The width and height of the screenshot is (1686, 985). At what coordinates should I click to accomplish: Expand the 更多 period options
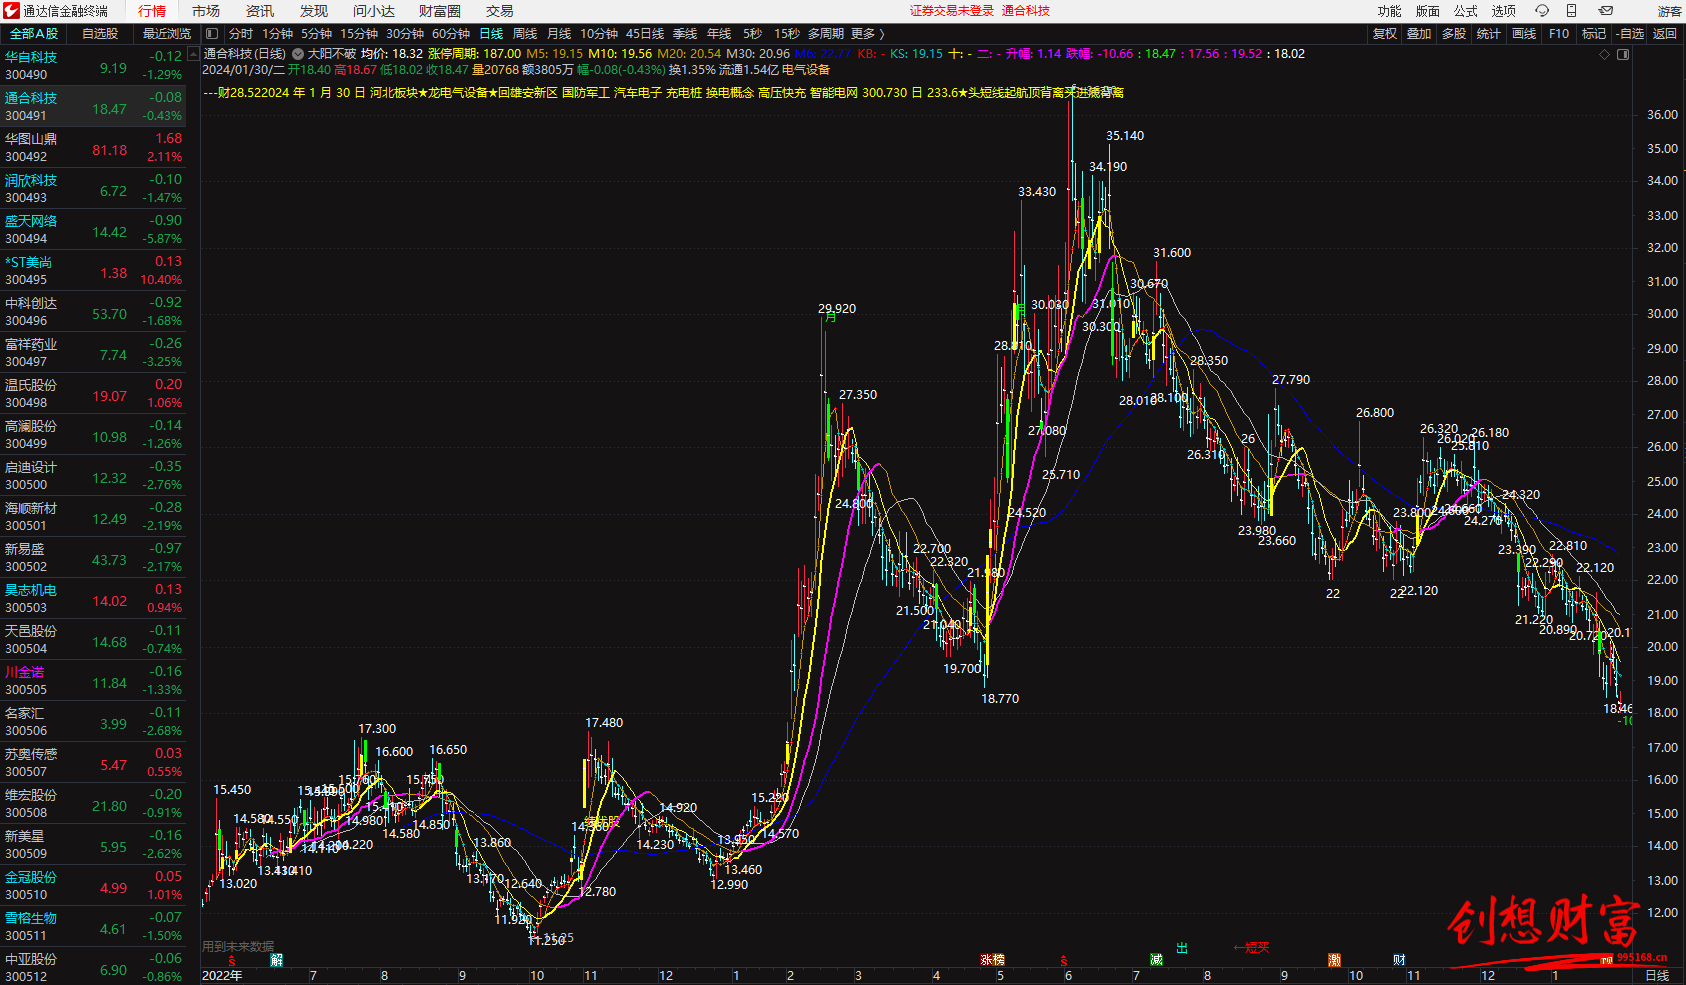(x=868, y=34)
